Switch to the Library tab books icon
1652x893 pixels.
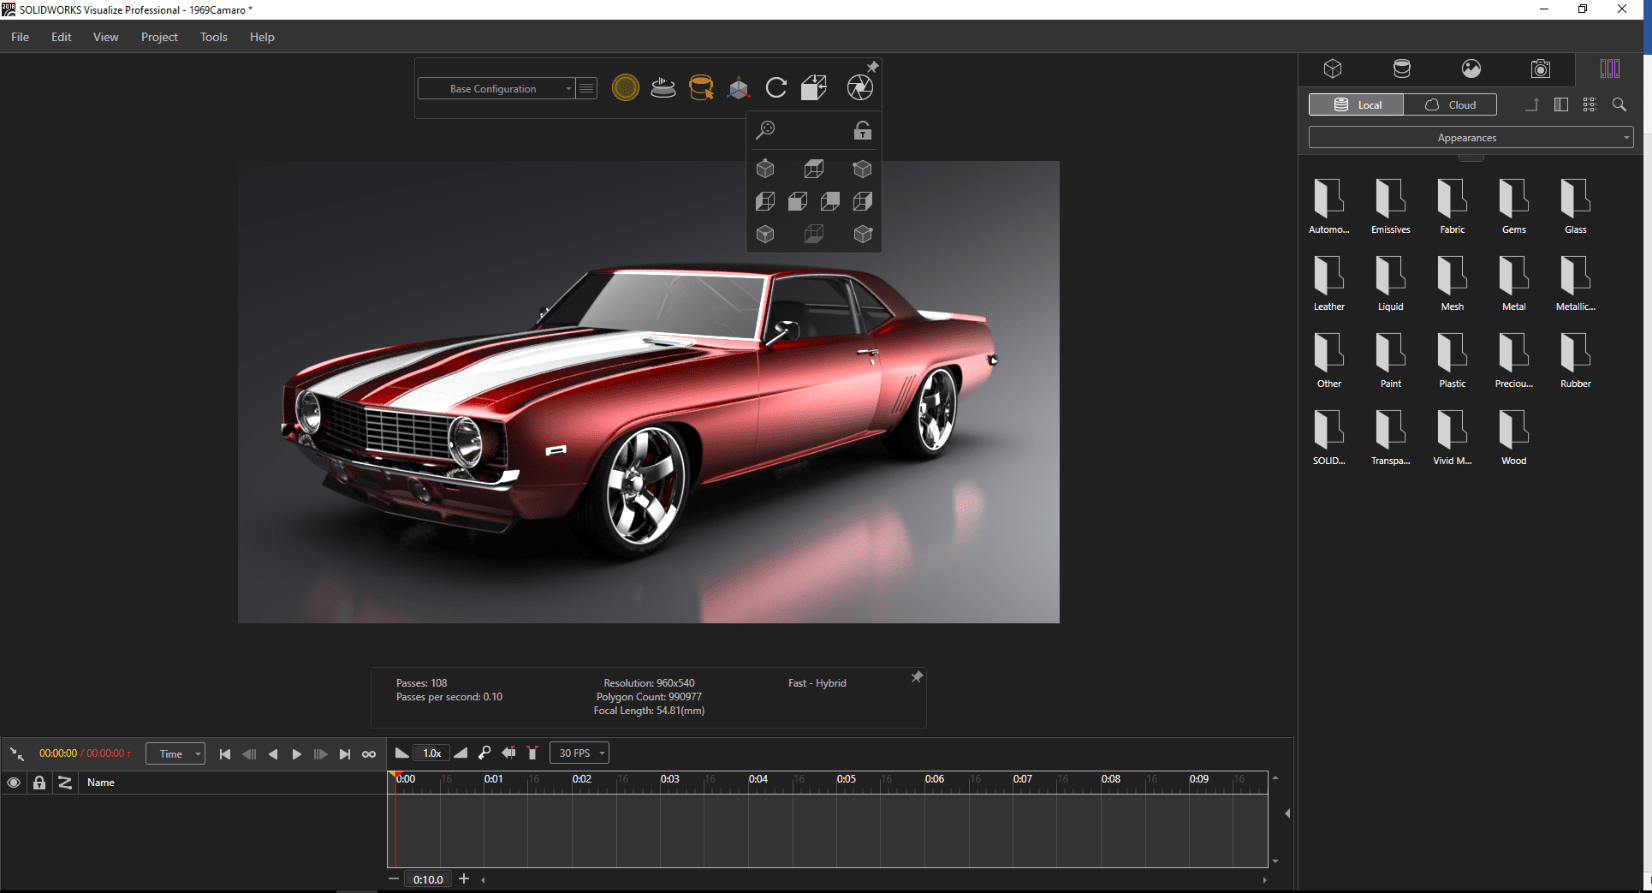(1610, 68)
